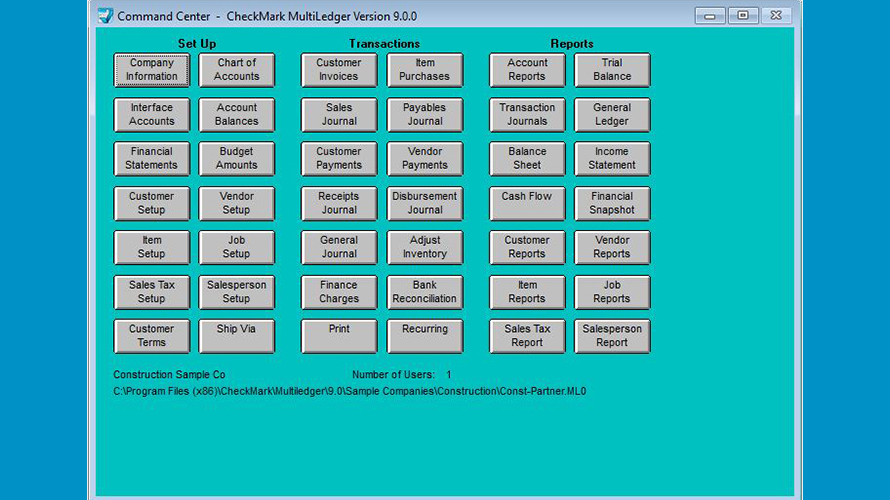Screen dimensions: 890x500
Task: Open Customer Payments
Action: tap(339, 159)
